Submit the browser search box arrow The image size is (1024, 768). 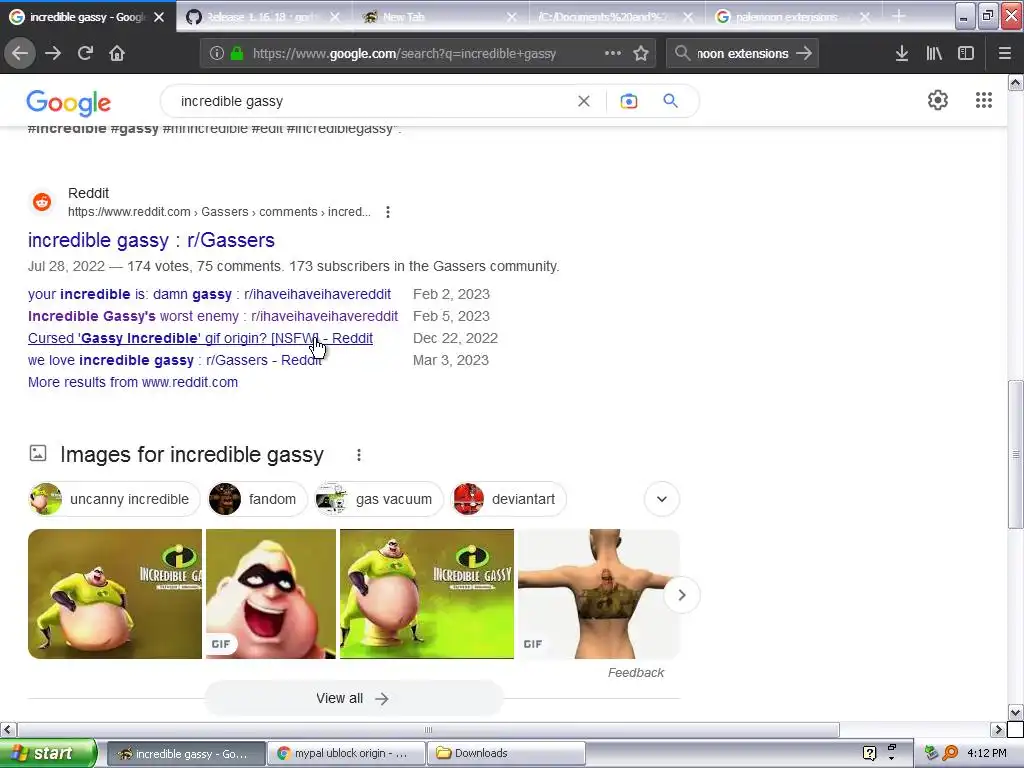click(x=805, y=54)
